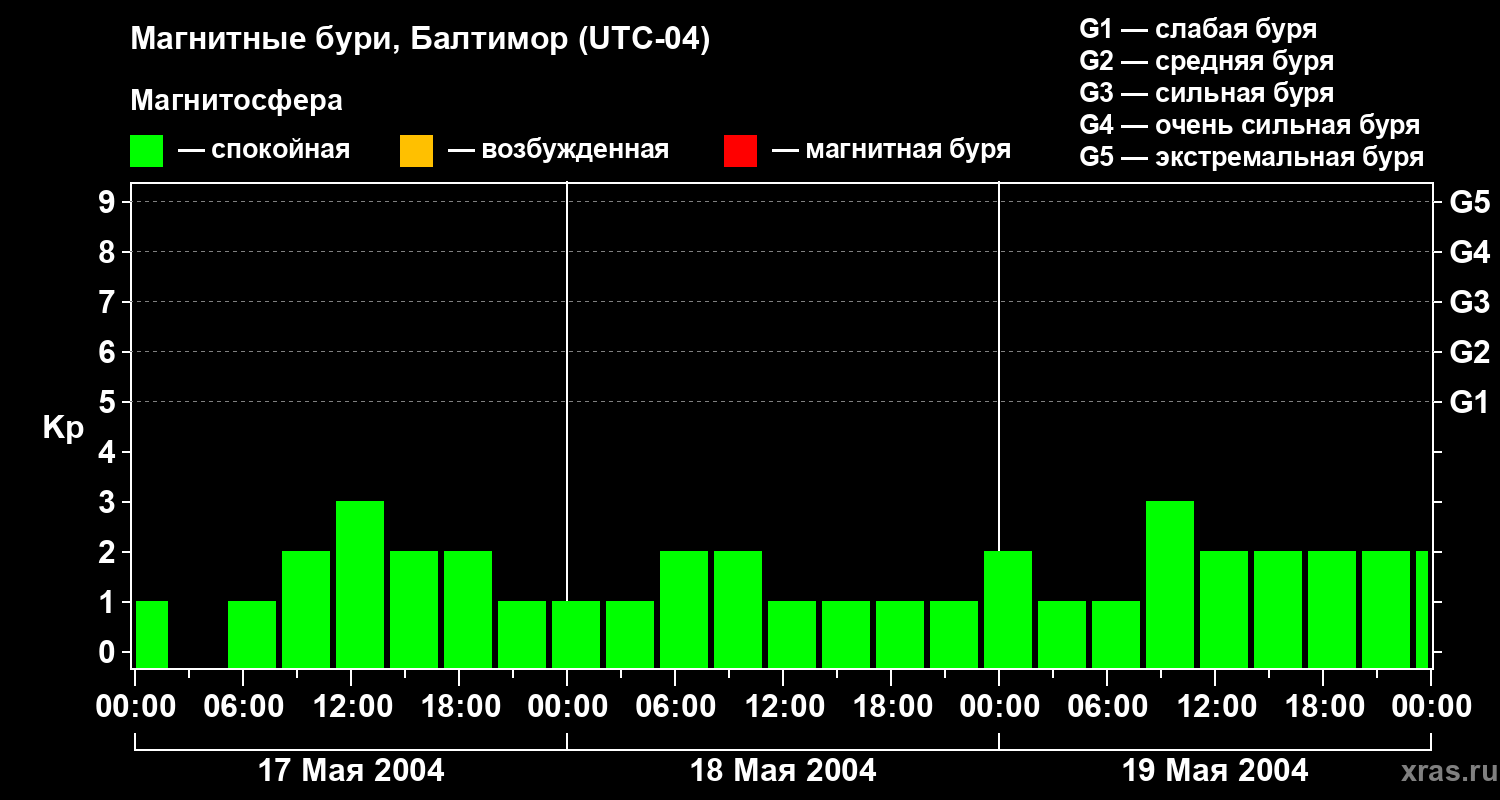Click the 06:00 Kp 1 bar on 19 Мая
Viewport: 1500px width, 800px height.
pyautogui.click(x=1116, y=634)
